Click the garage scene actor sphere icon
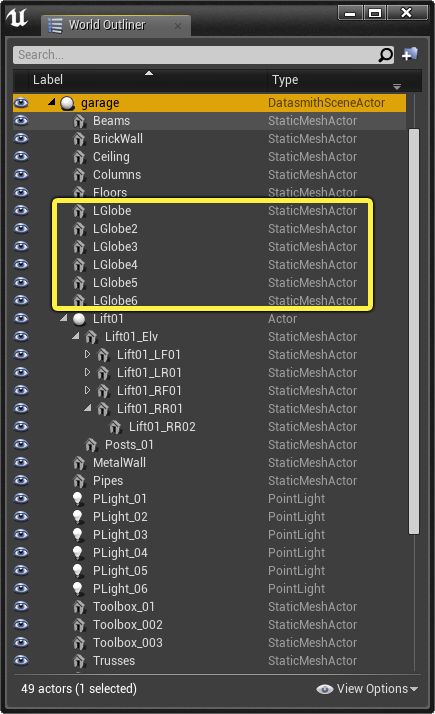This screenshot has height=714, width=435. (x=67, y=103)
